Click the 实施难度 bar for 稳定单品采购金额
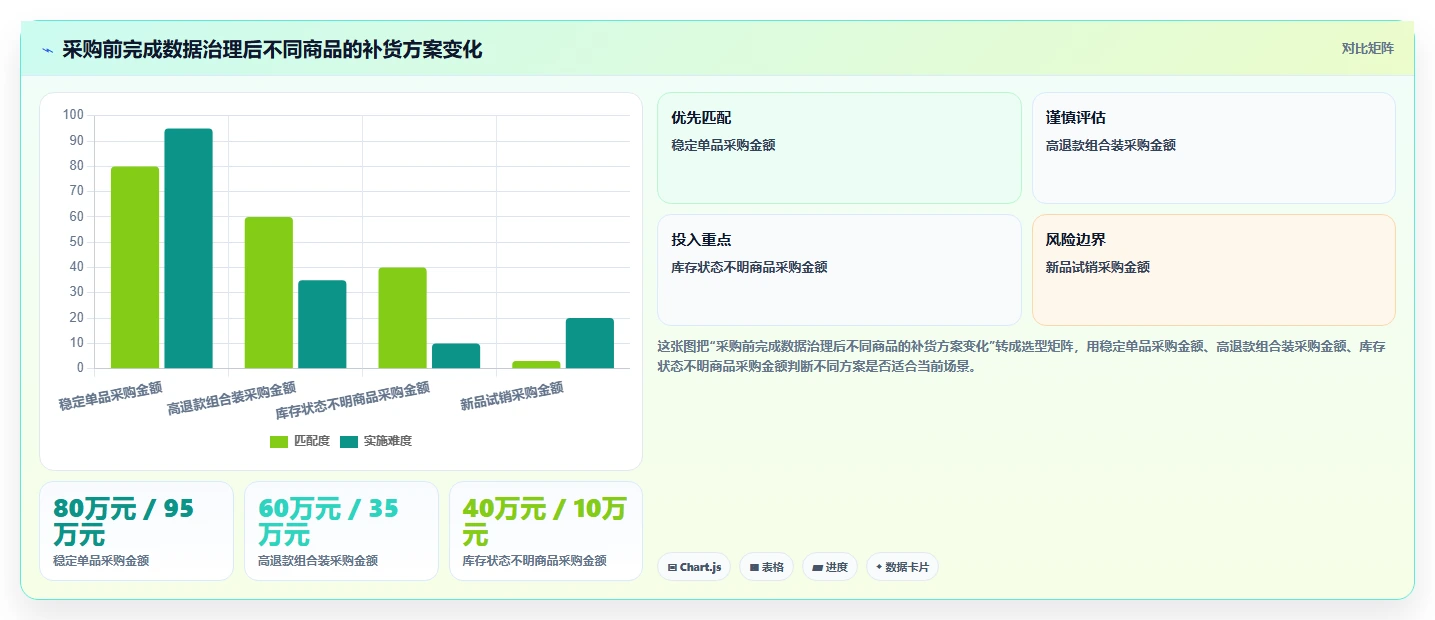 (189, 248)
